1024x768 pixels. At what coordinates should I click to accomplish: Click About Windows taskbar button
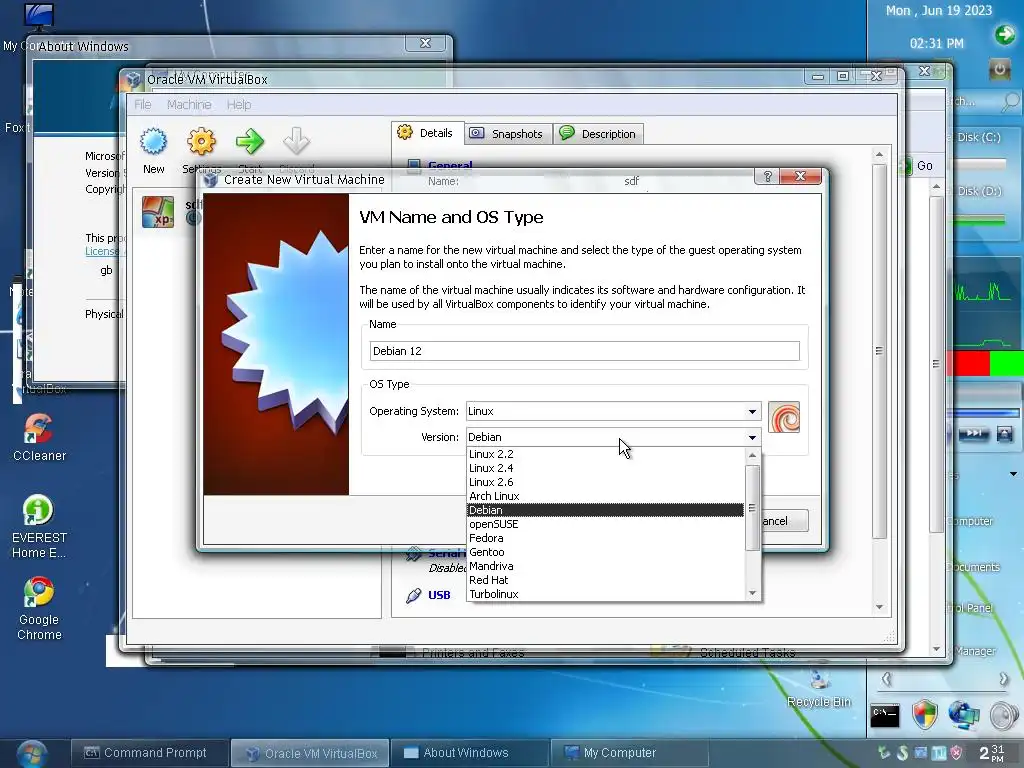click(x=468, y=753)
